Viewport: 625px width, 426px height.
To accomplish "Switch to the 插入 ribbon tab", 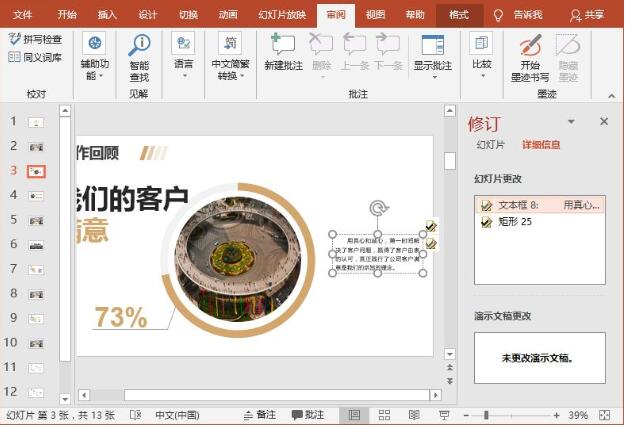I will (x=107, y=15).
